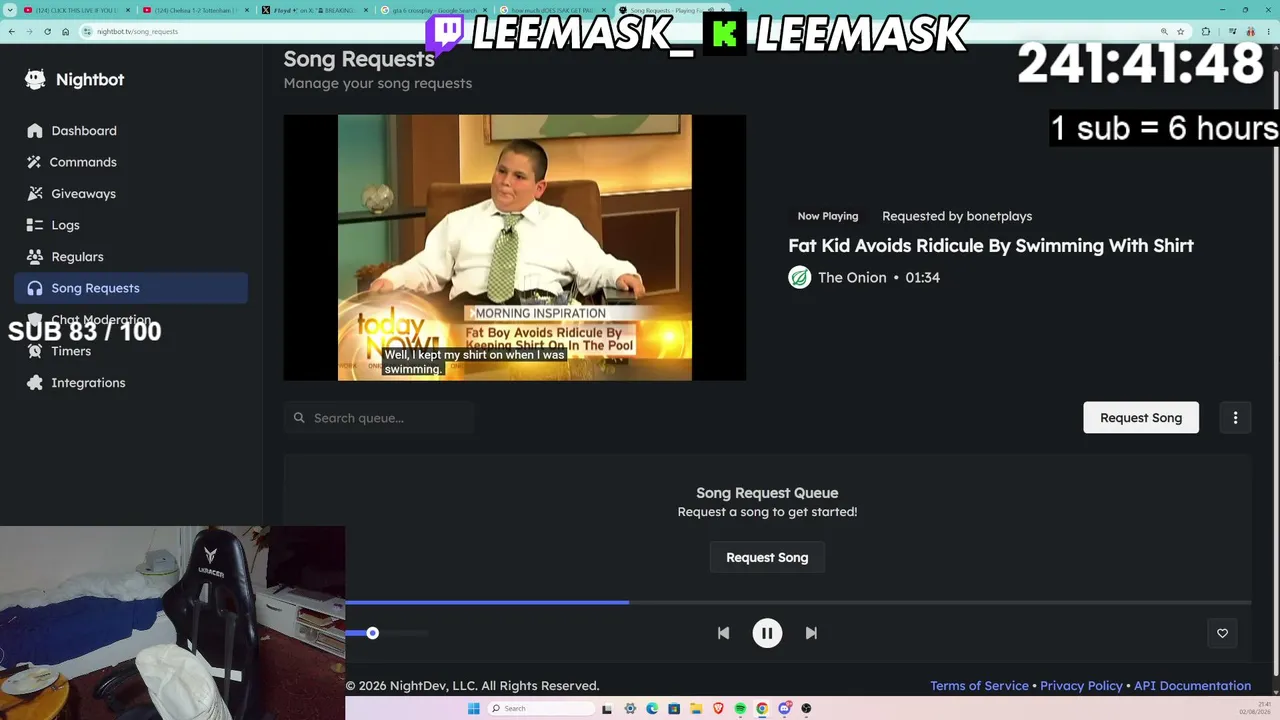Pause the currently playing song
This screenshot has width=1280, height=720.
(767, 633)
